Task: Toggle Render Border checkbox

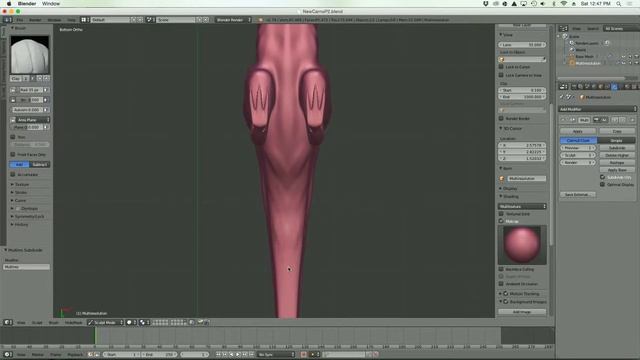Action: coord(501,118)
